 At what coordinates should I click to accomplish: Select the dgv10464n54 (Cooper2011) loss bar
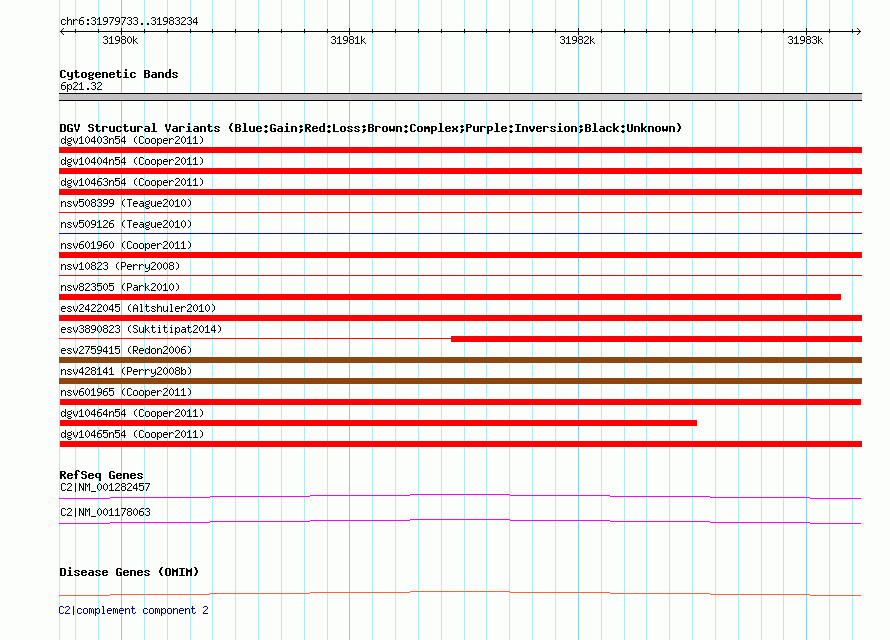click(x=378, y=423)
